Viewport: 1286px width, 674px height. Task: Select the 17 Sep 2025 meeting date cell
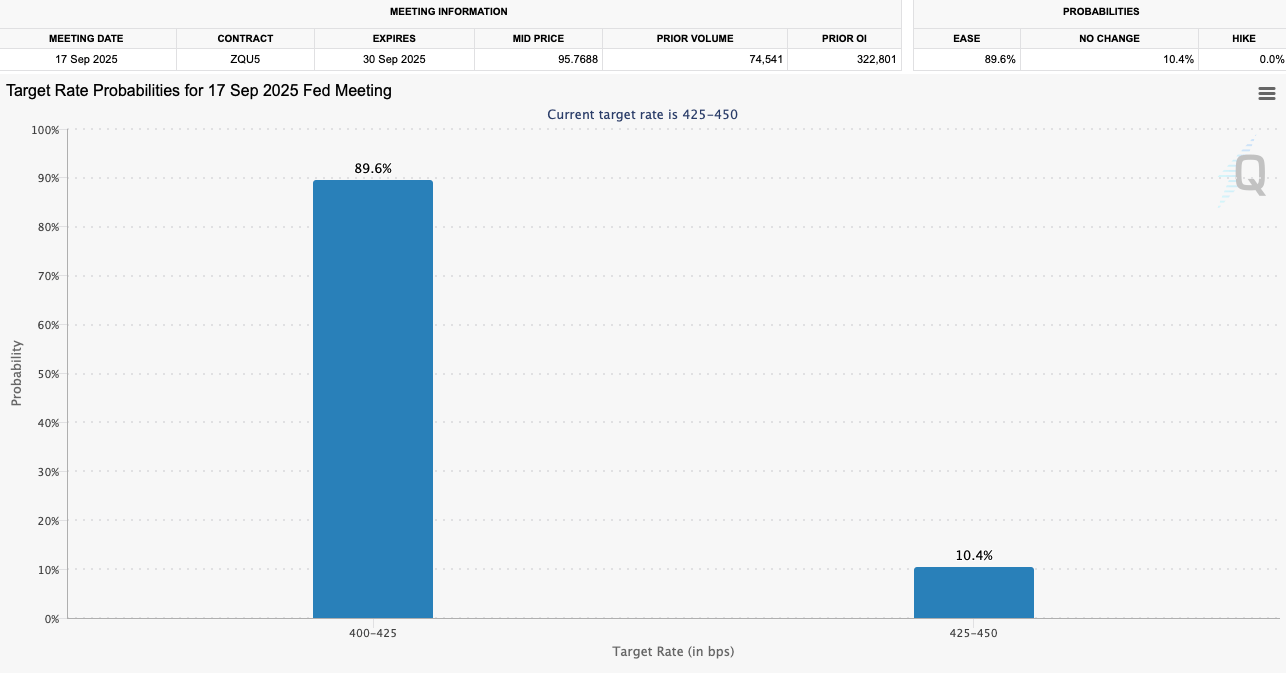coord(86,59)
